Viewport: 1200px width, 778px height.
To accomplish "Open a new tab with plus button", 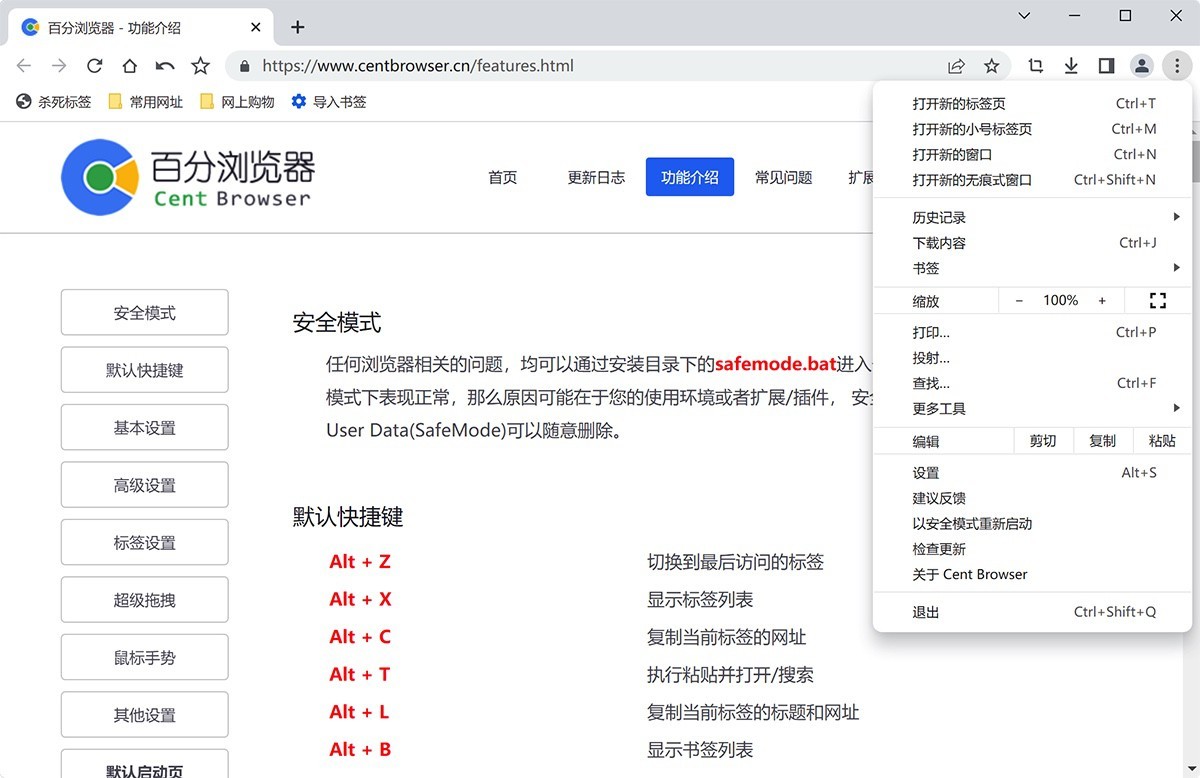I will pyautogui.click(x=297, y=27).
